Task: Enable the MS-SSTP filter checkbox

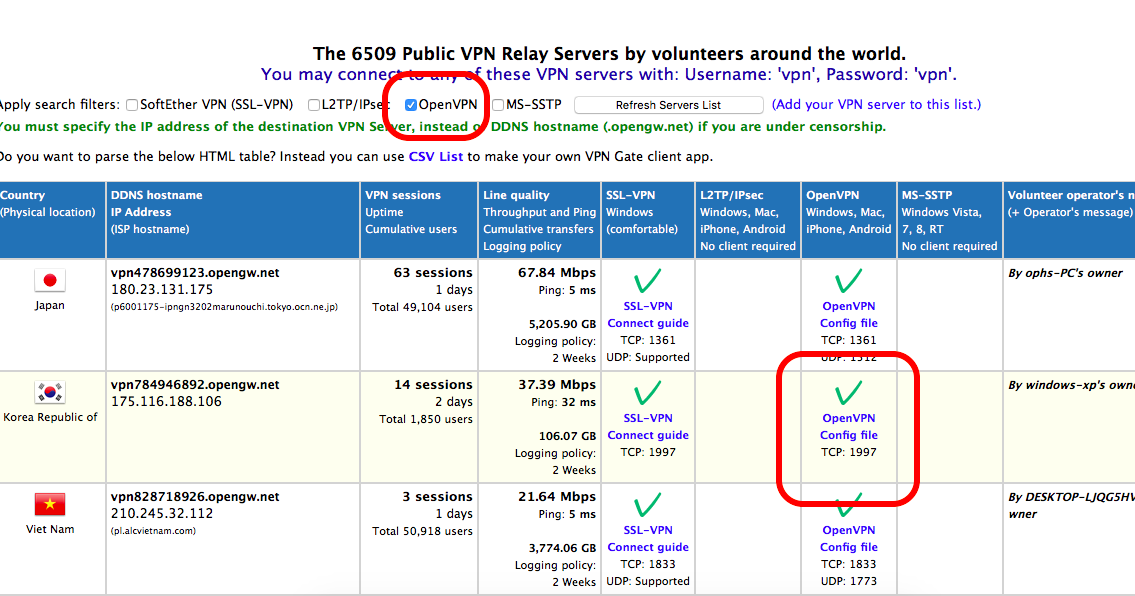Action: (497, 104)
